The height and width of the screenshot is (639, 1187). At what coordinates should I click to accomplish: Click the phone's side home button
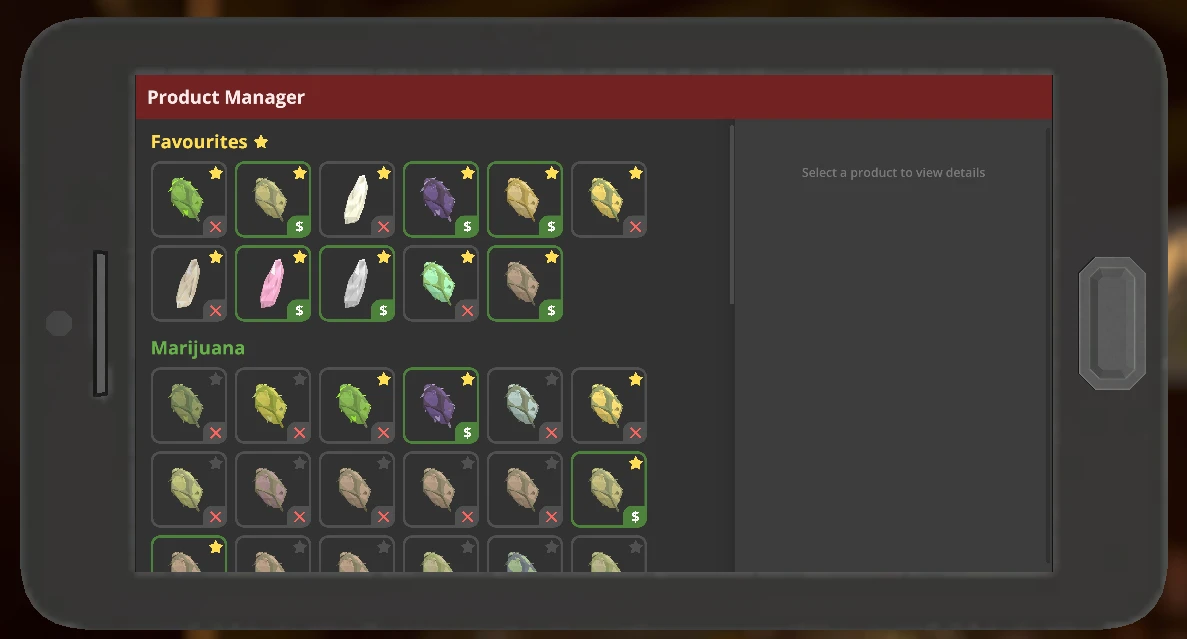(1112, 323)
